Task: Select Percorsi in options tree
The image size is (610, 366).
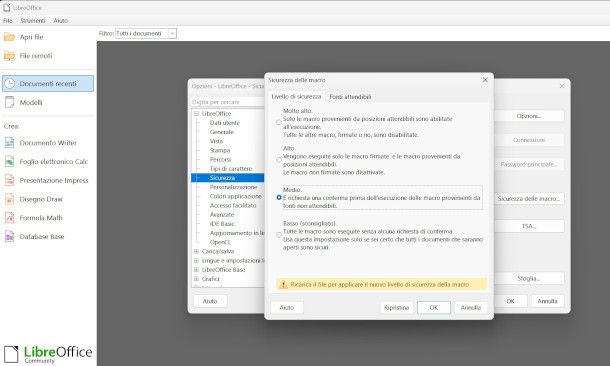Action: [x=221, y=160]
